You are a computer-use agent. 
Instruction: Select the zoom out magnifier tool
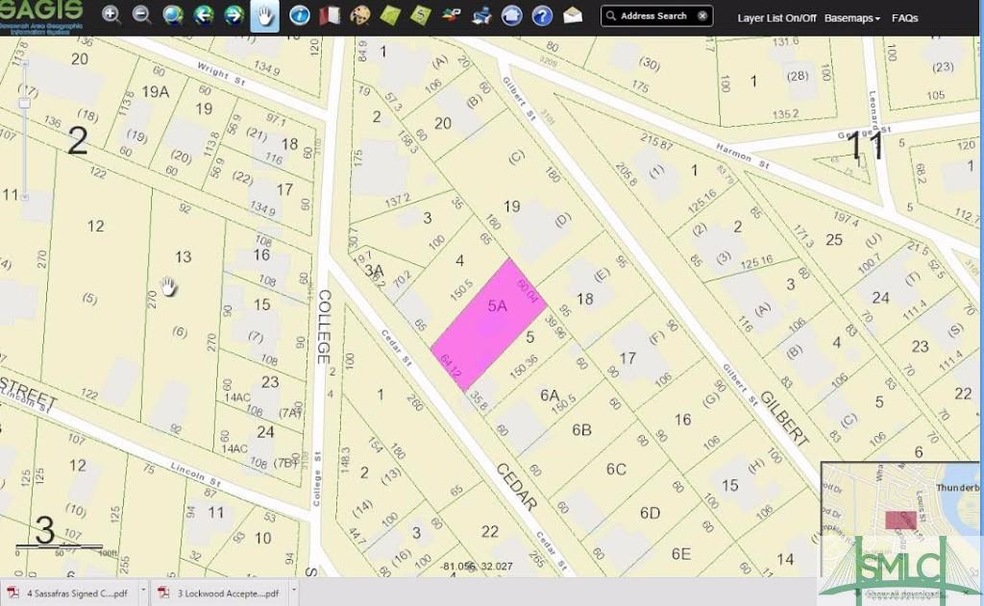142,15
